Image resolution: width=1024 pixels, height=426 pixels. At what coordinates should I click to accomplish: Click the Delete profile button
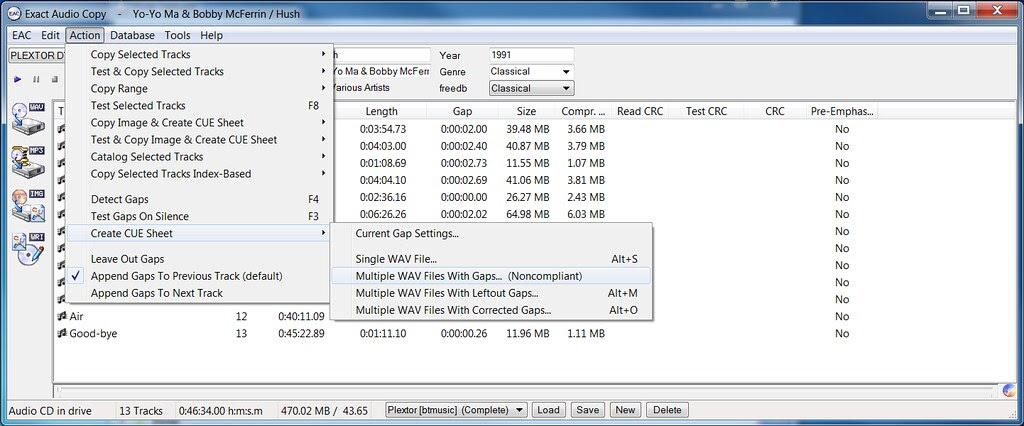(667, 410)
